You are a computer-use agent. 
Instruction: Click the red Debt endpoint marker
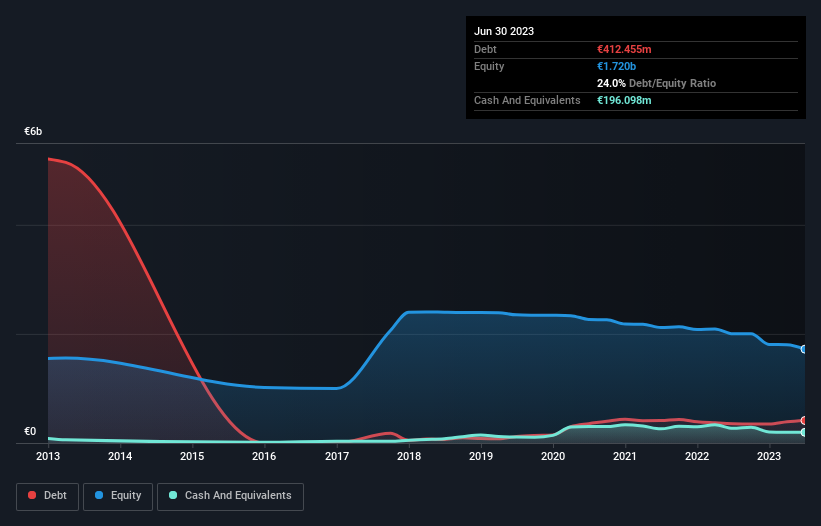[x=804, y=420]
